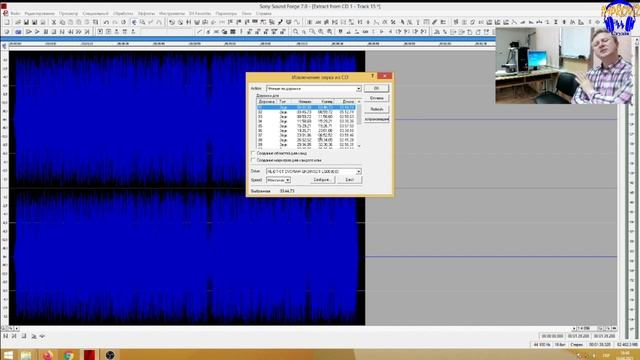Screen dimensions: 640x360
Task: Select track 06 in the track list
Action: click(x=306, y=131)
